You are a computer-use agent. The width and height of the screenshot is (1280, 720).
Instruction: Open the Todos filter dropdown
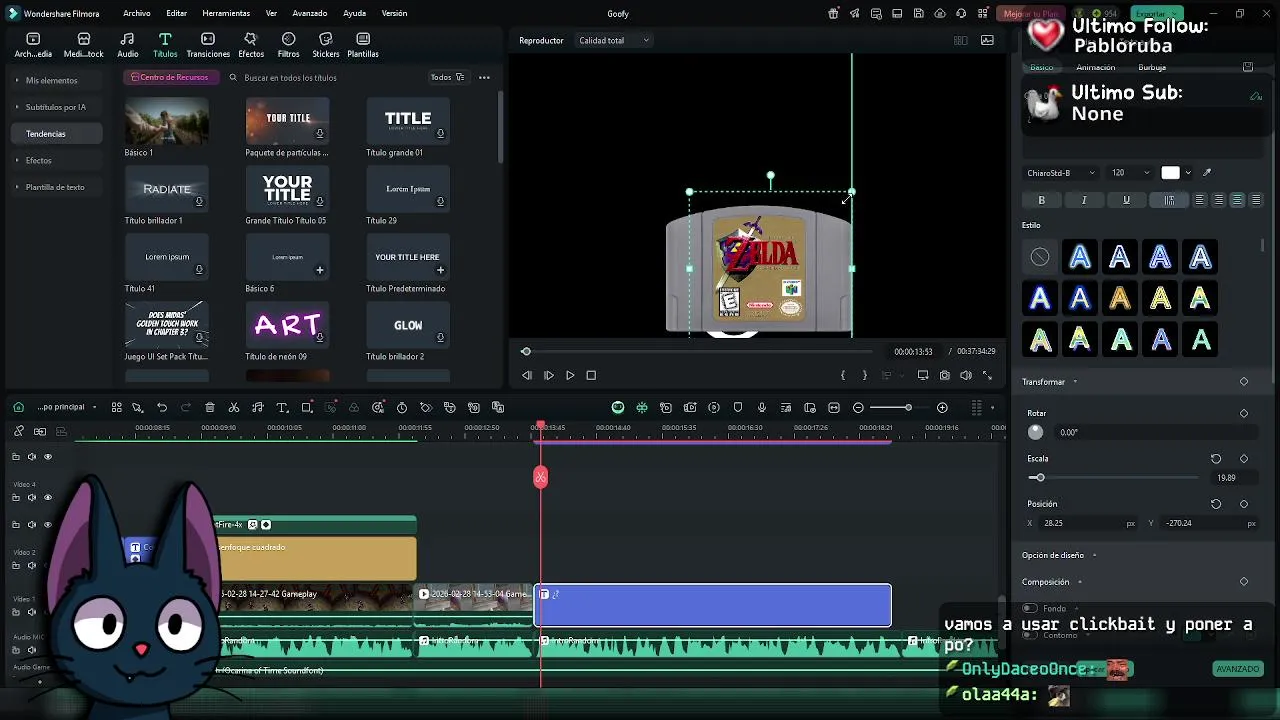[x=447, y=77]
